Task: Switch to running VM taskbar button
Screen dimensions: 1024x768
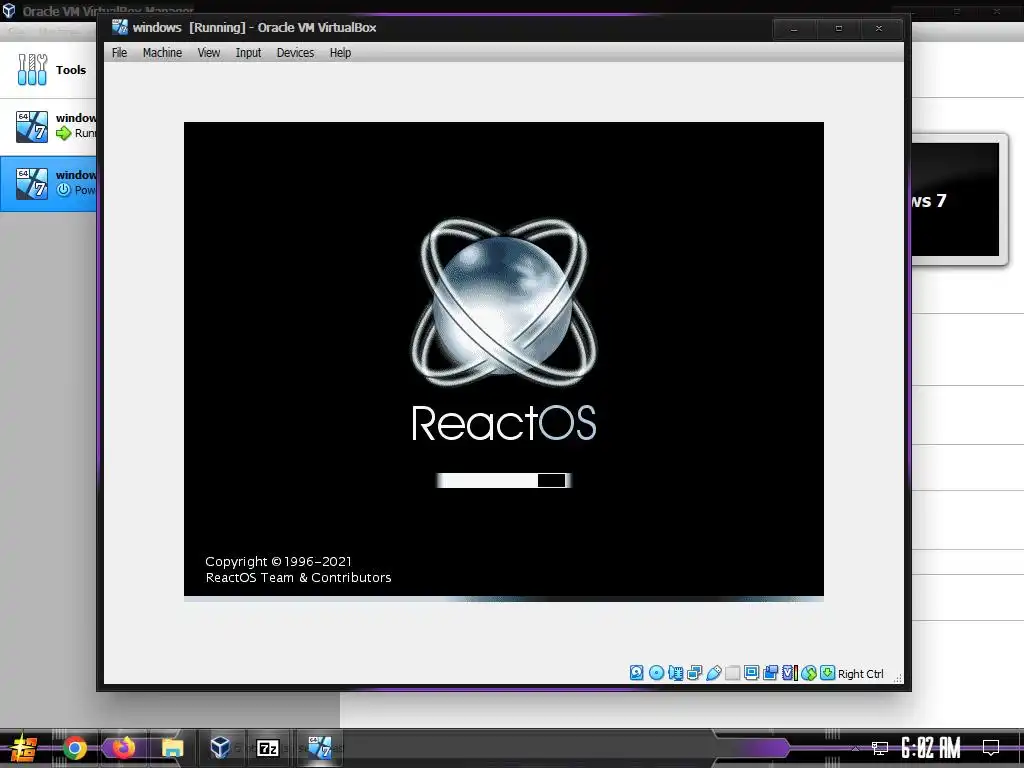Action: [319, 748]
